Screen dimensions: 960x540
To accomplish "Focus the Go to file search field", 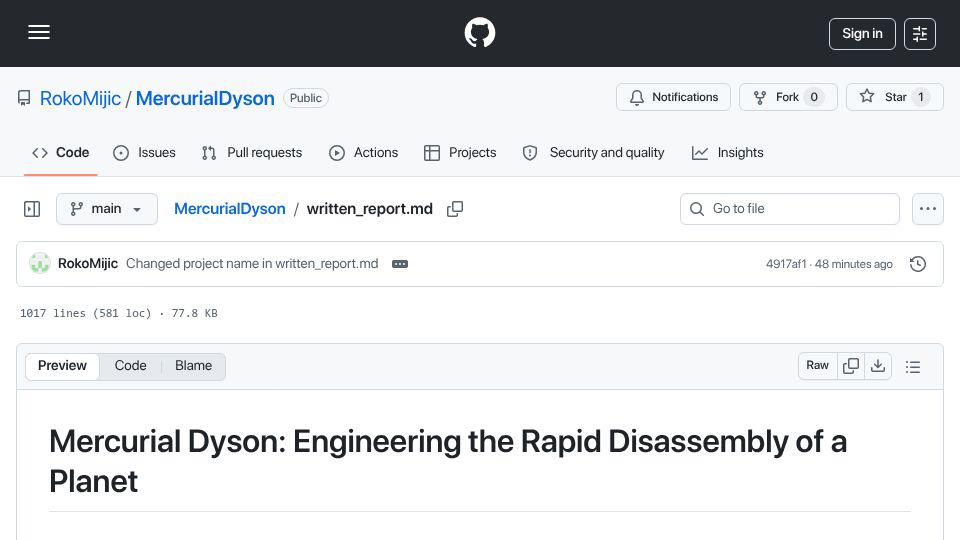I will [x=790, y=209].
